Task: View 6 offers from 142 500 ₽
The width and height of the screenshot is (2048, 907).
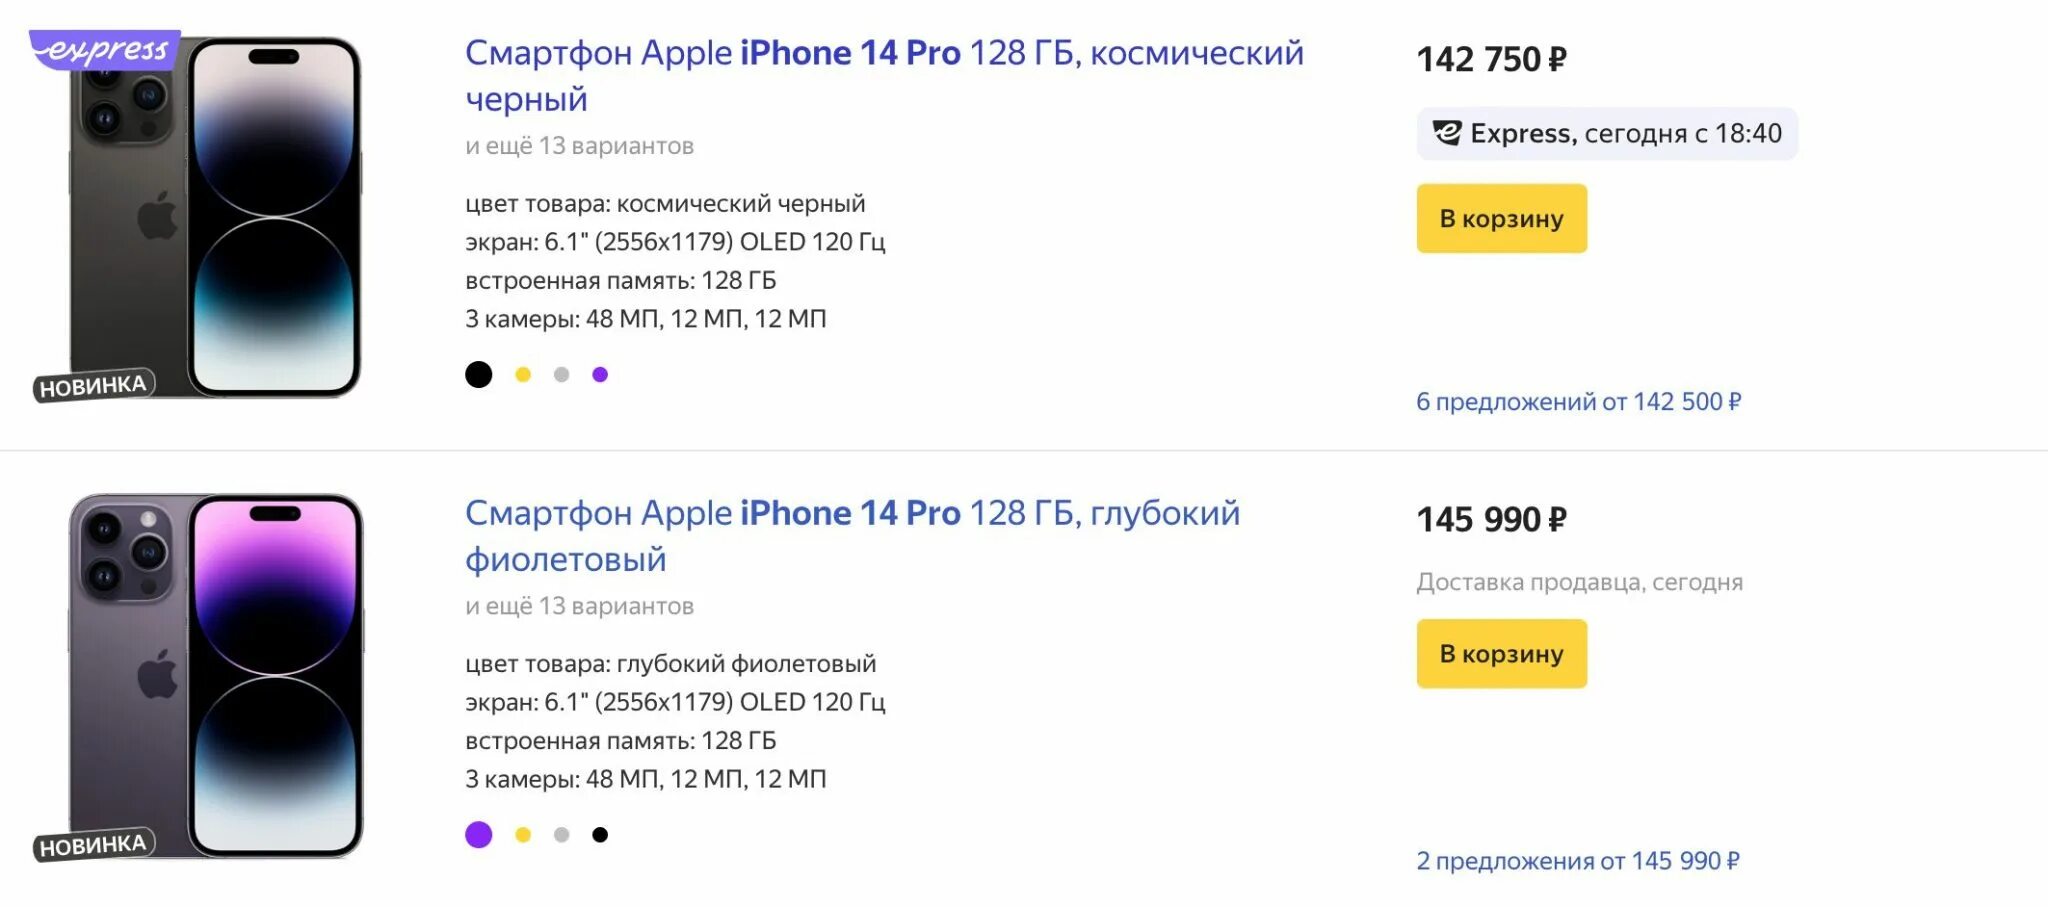Action: click(x=1578, y=402)
